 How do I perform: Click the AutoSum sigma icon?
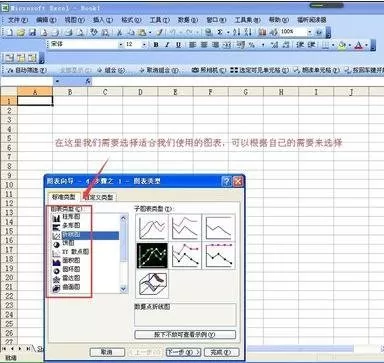(220, 32)
